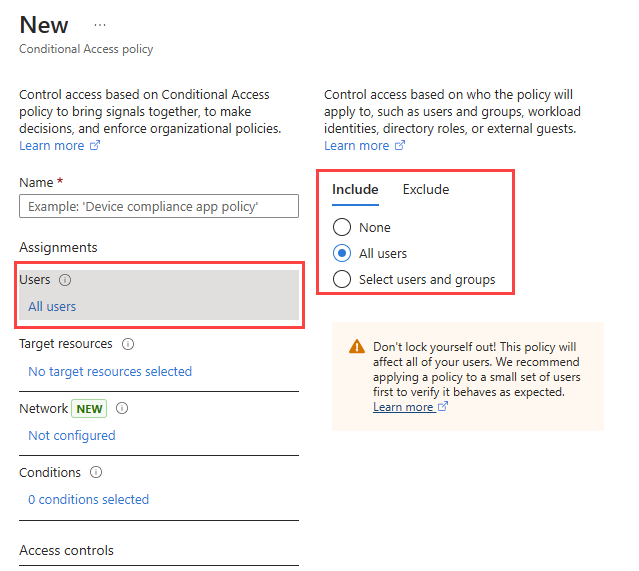The height and width of the screenshot is (571, 639).
Task: Open 0 conditions selected link
Action: click(88, 499)
